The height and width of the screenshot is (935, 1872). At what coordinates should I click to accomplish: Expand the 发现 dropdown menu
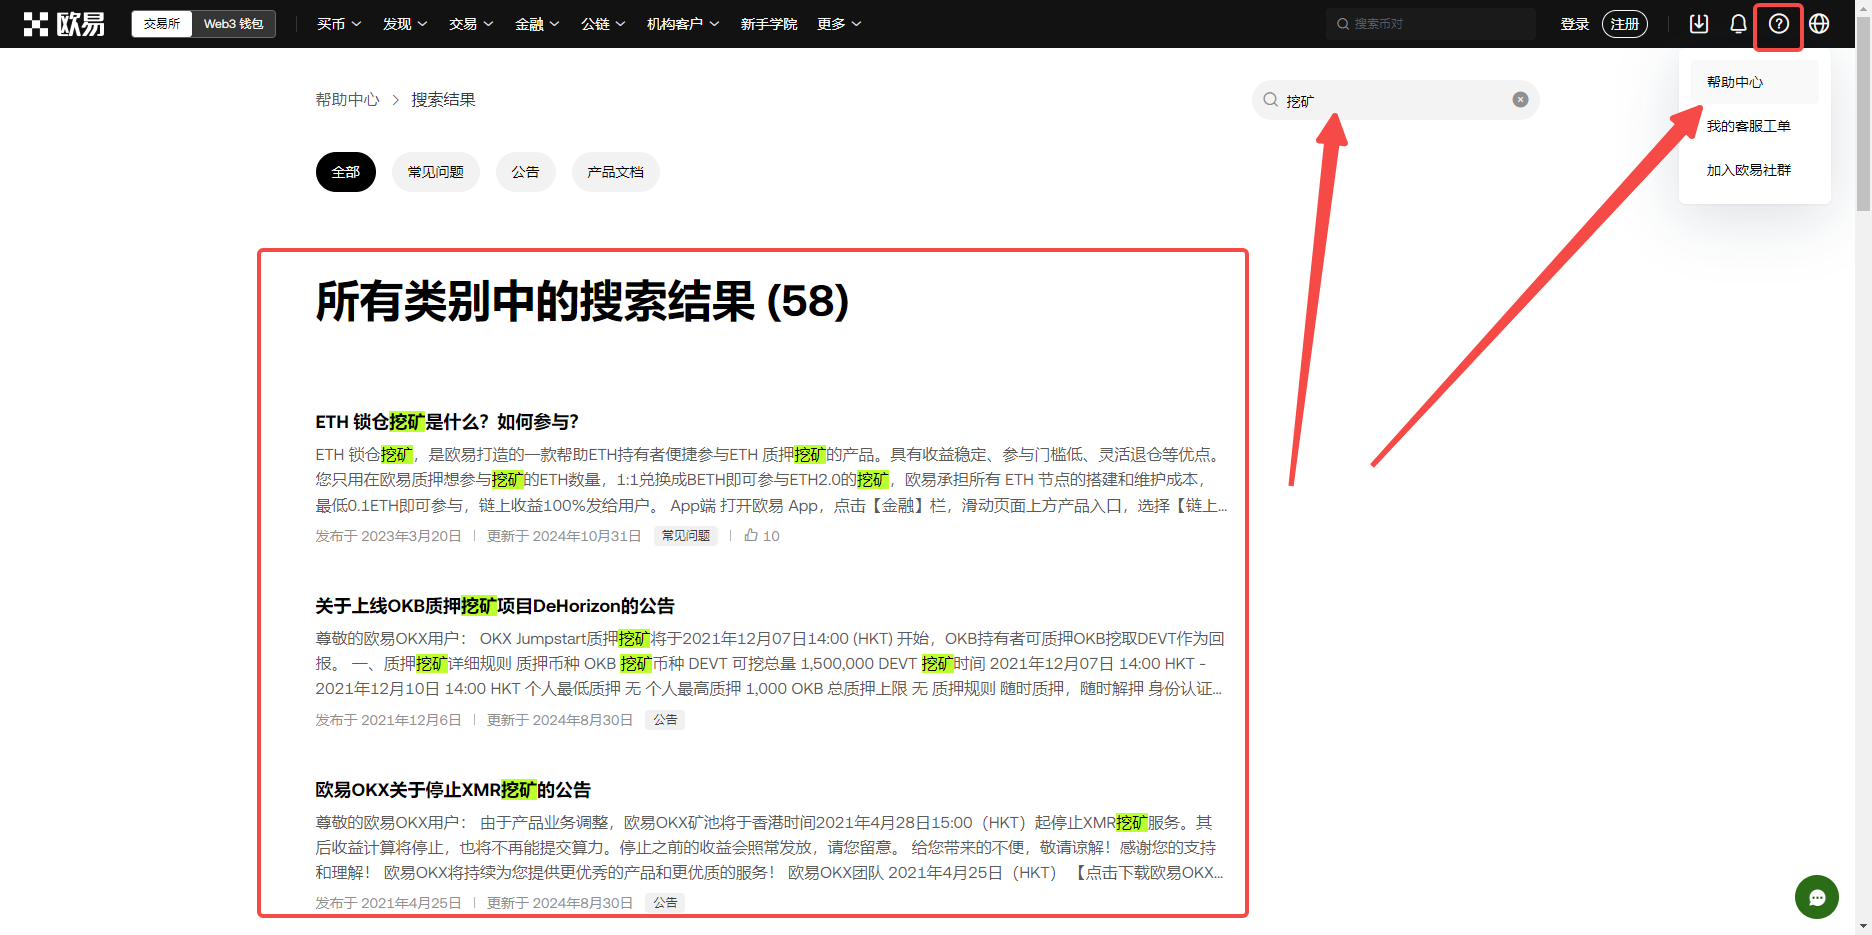tap(405, 24)
